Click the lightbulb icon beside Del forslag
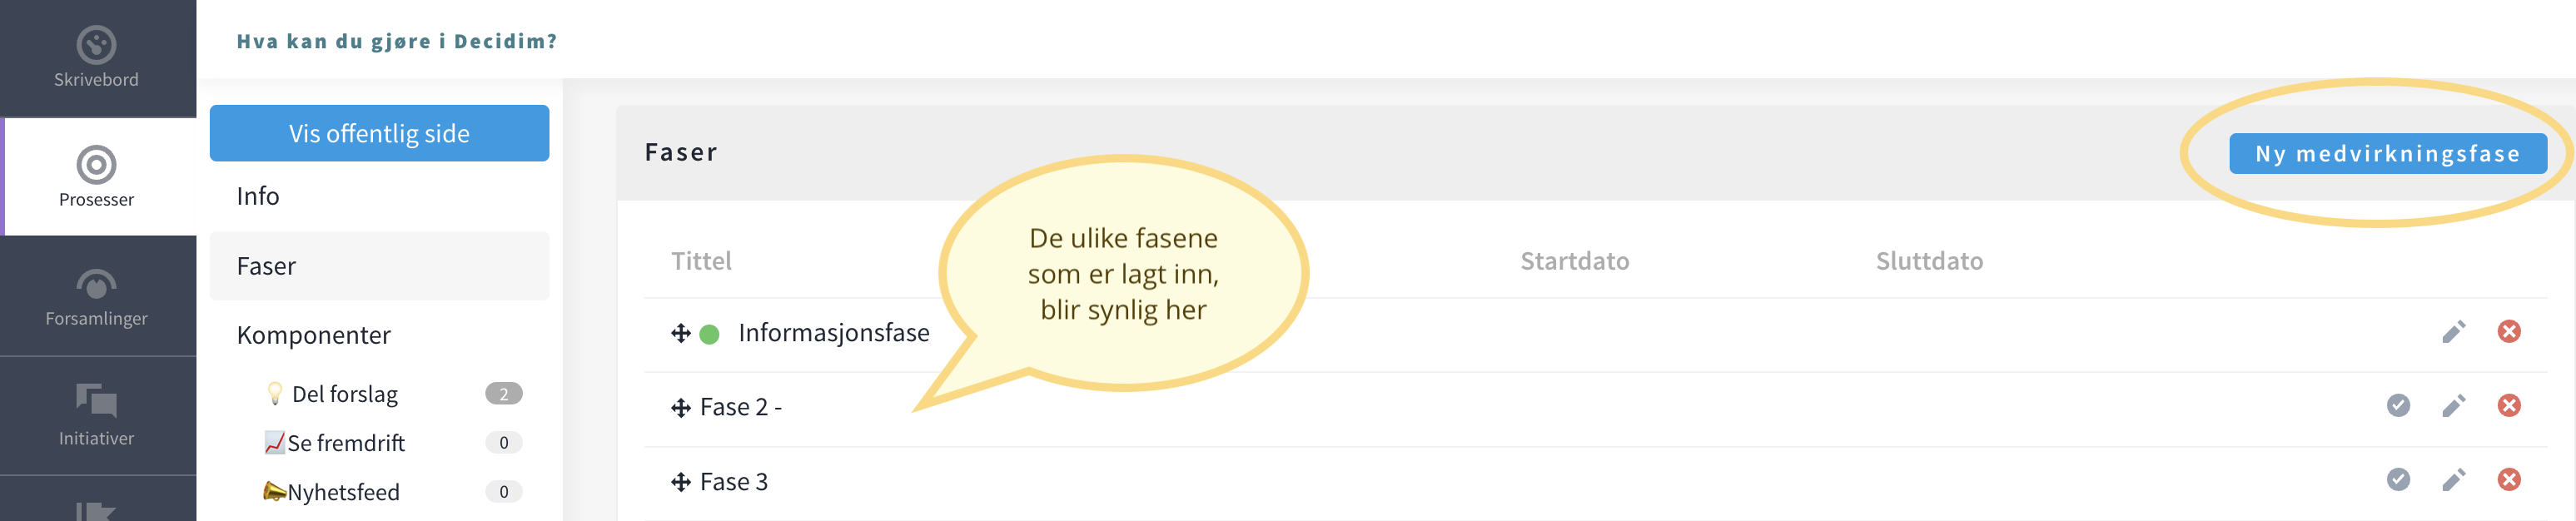 (272, 392)
